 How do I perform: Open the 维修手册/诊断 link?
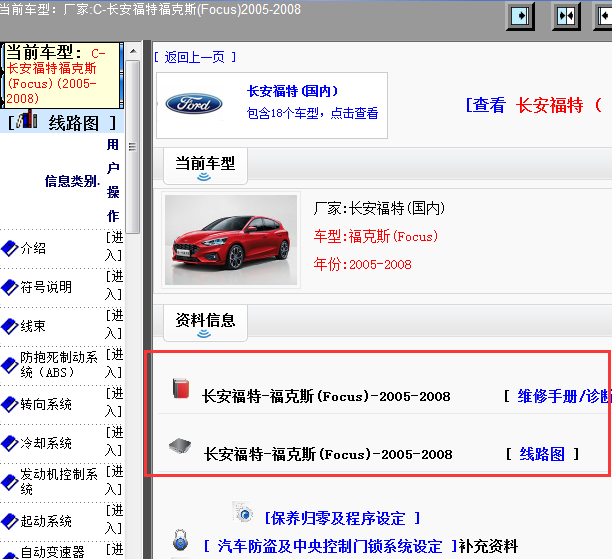point(564,396)
